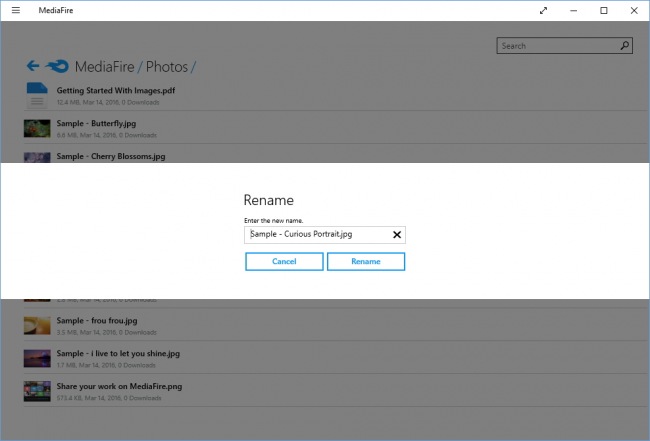The image size is (650, 441).
Task: Minimize the MediaFire window
Action: coord(573,10)
